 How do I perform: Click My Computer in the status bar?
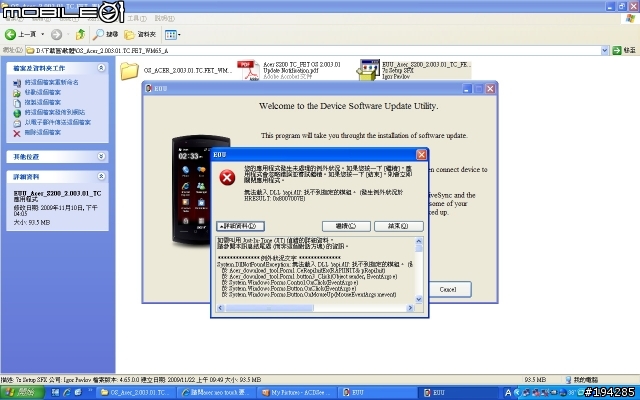(x=582, y=380)
